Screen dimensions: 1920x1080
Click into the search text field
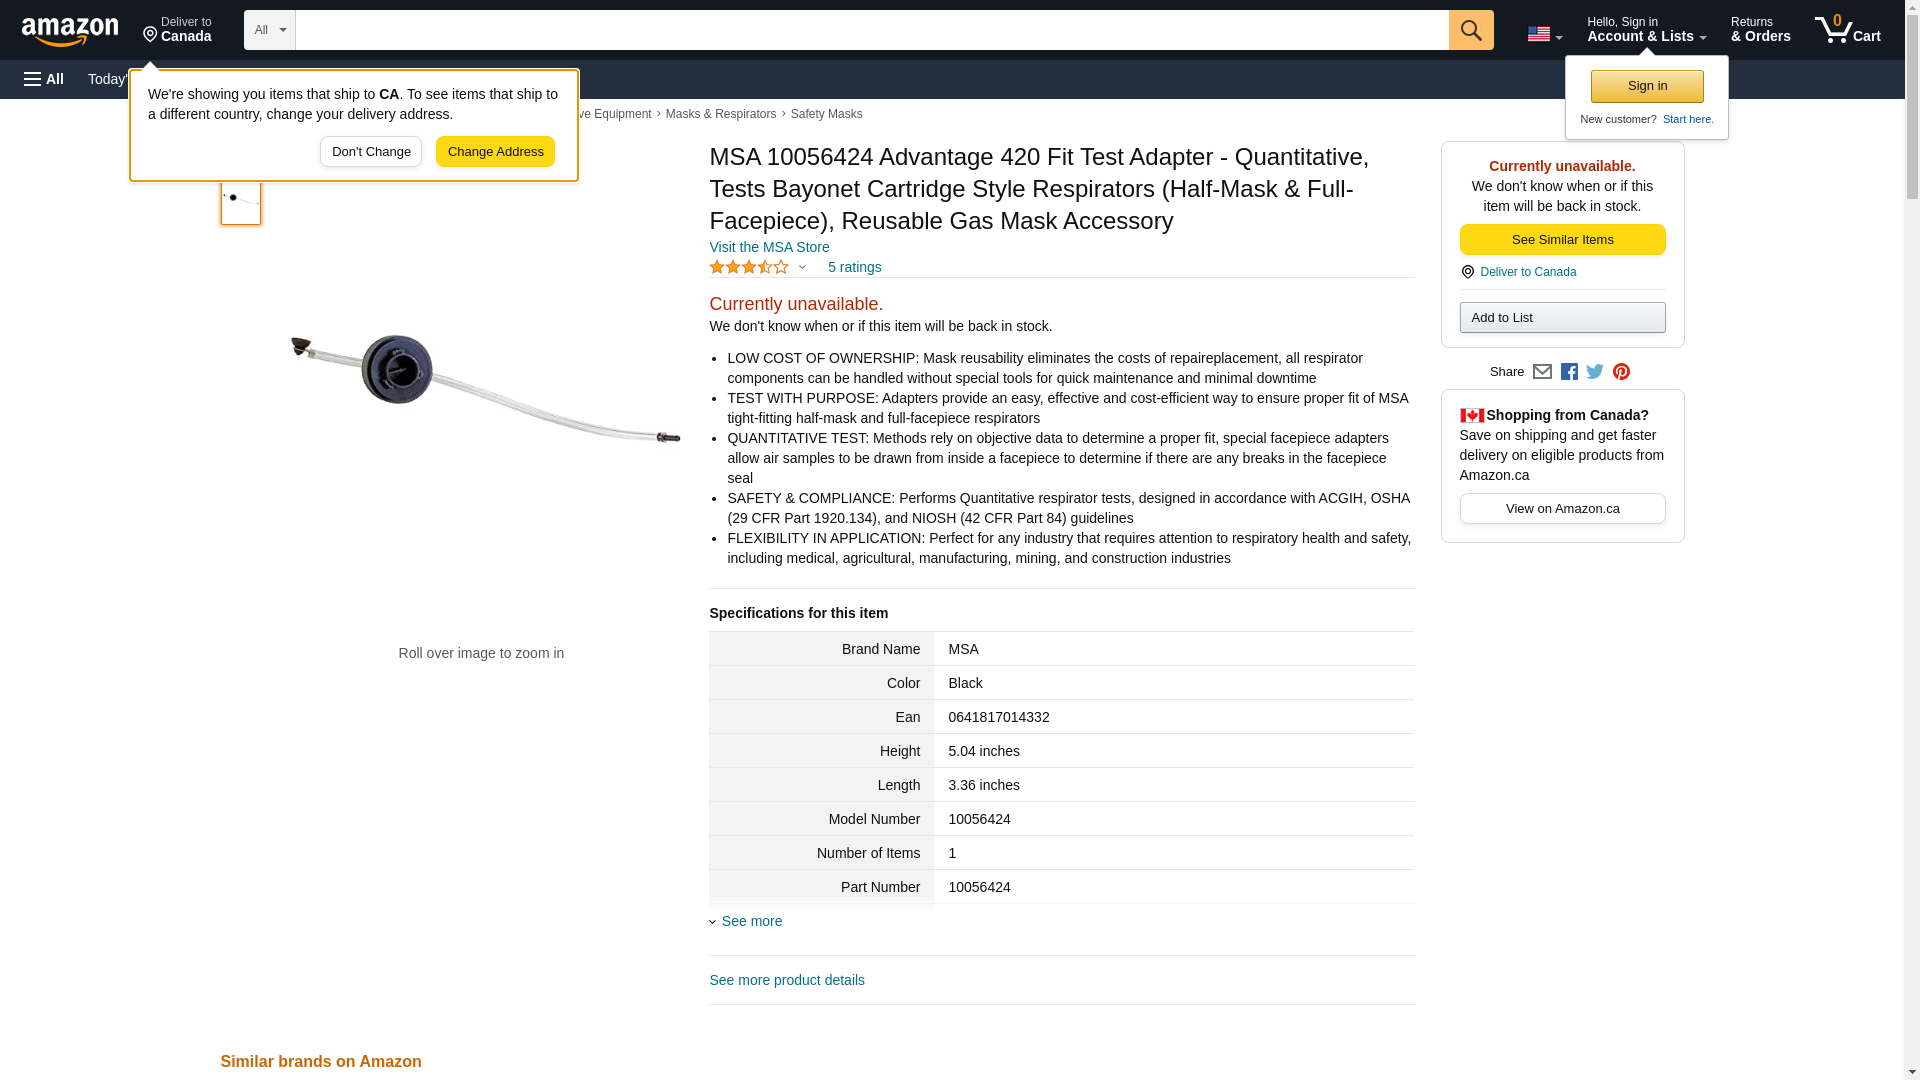(x=871, y=30)
